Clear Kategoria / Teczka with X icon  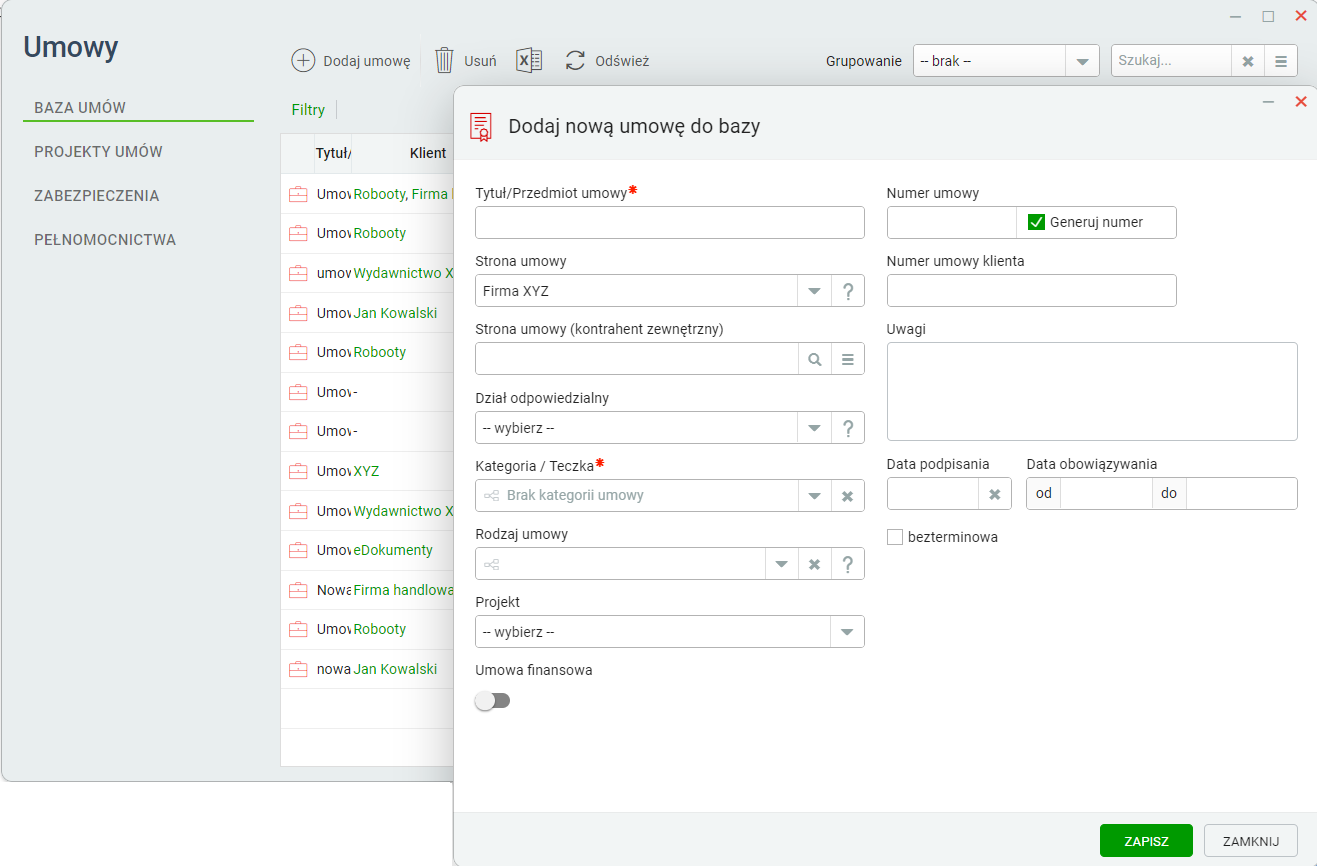(x=848, y=496)
